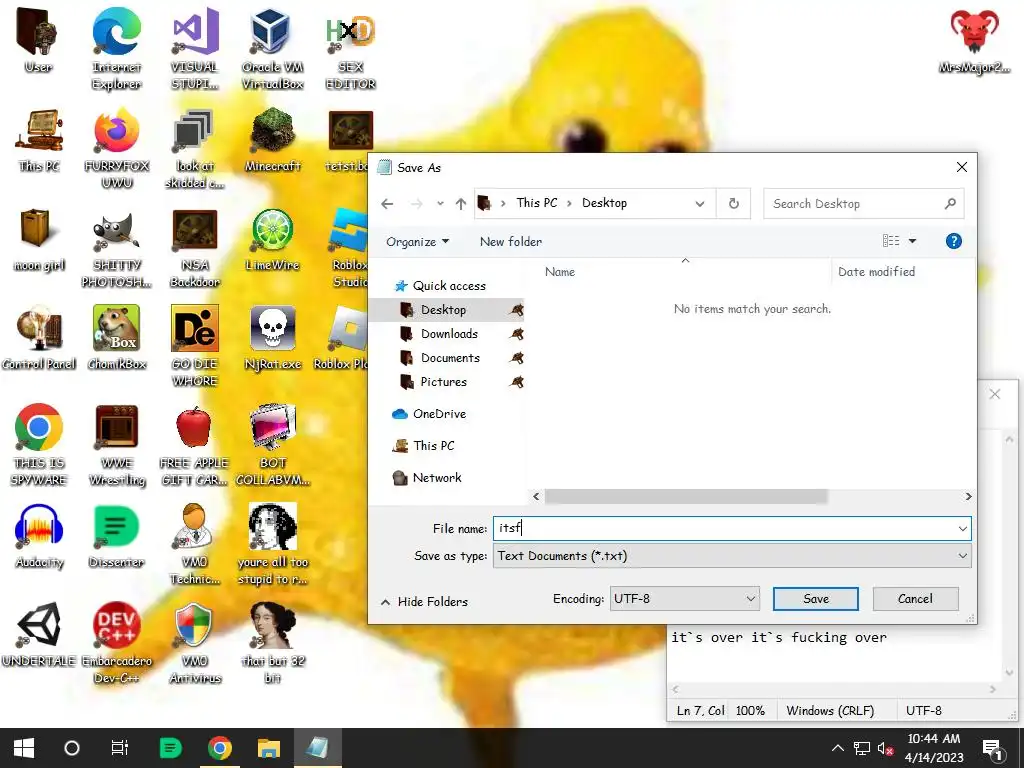The image size is (1024, 768).
Task: Click 100% zoom in Notepad status bar
Action: pyautogui.click(x=750, y=711)
